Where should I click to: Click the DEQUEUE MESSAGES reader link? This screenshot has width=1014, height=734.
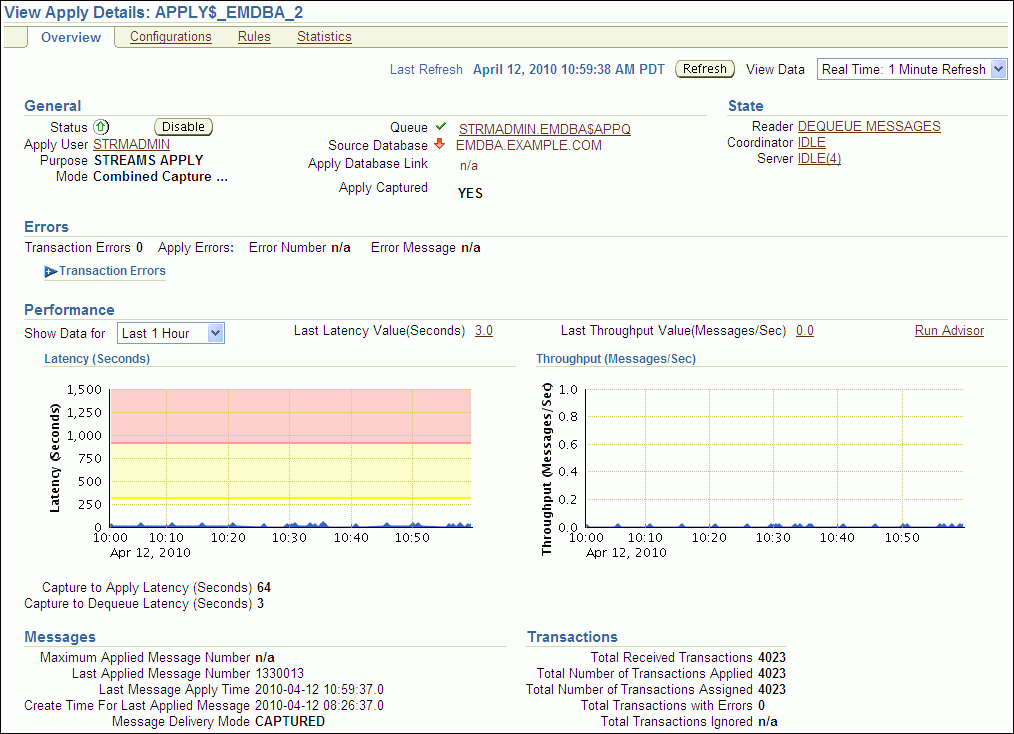pyautogui.click(x=869, y=126)
